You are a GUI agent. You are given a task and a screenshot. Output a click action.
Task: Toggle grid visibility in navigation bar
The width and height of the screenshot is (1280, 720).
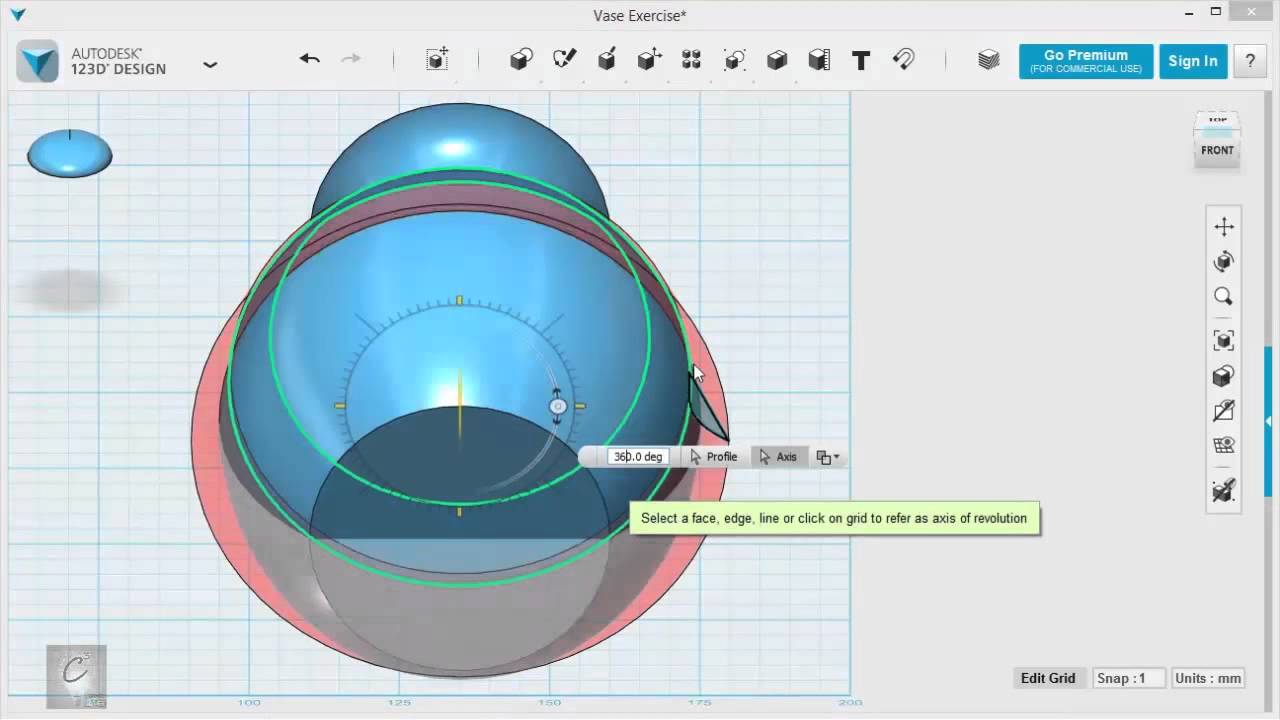tap(1224, 446)
